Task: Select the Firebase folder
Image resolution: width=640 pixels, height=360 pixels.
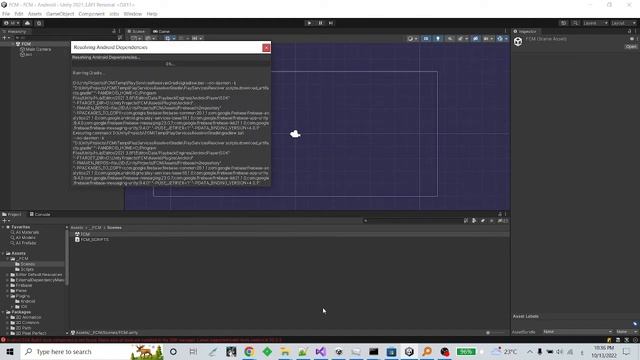Action: click(24, 285)
